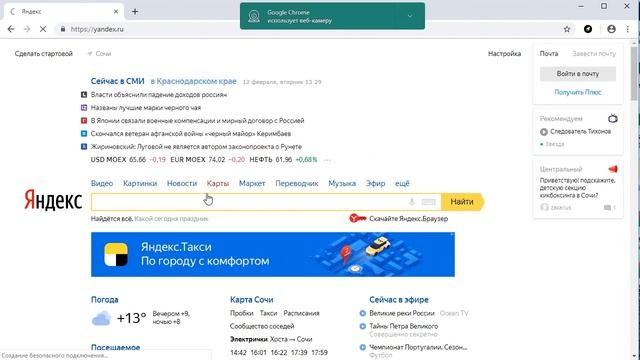Open the Chrome three-dot menu
The height and width of the screenshot is (360, 640).
[x=628, y=29]
